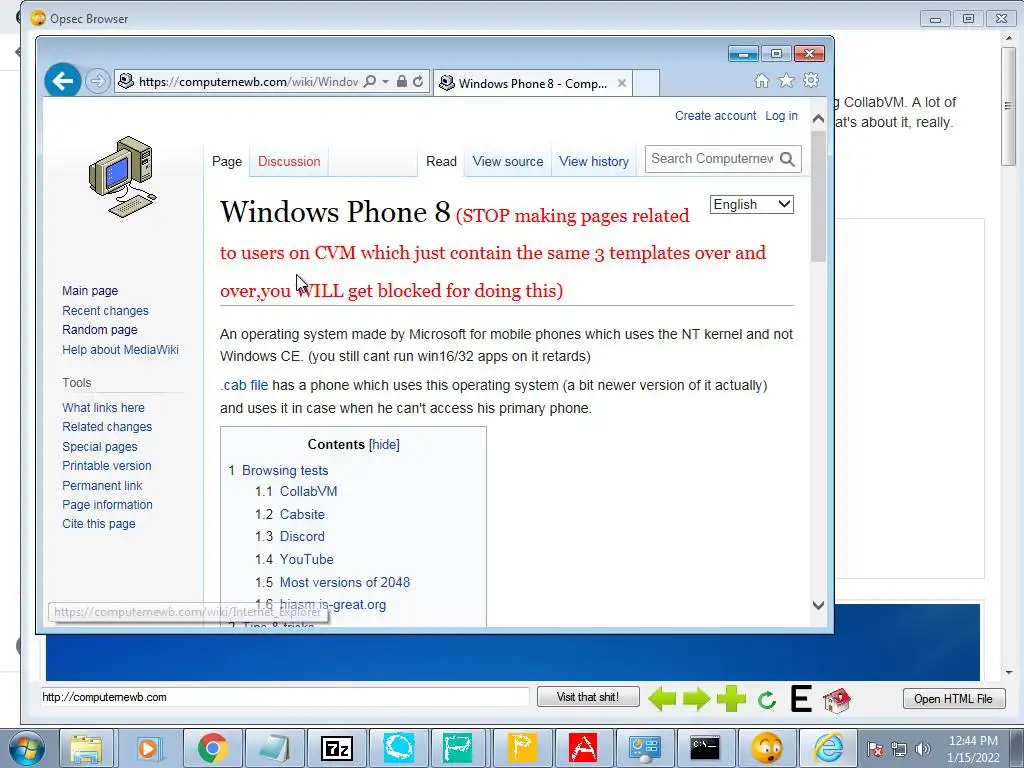This screenshot has width=1024, height=768.
Task: Open What links here
Action: (x=103, y=408)
